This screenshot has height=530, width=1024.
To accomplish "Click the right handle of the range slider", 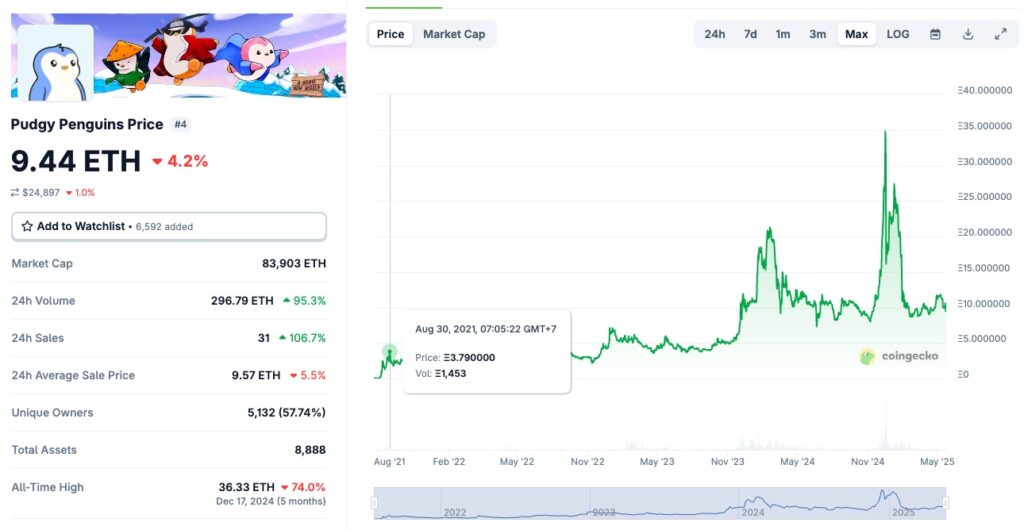I will pyautogui.click(x=946, y=503).
